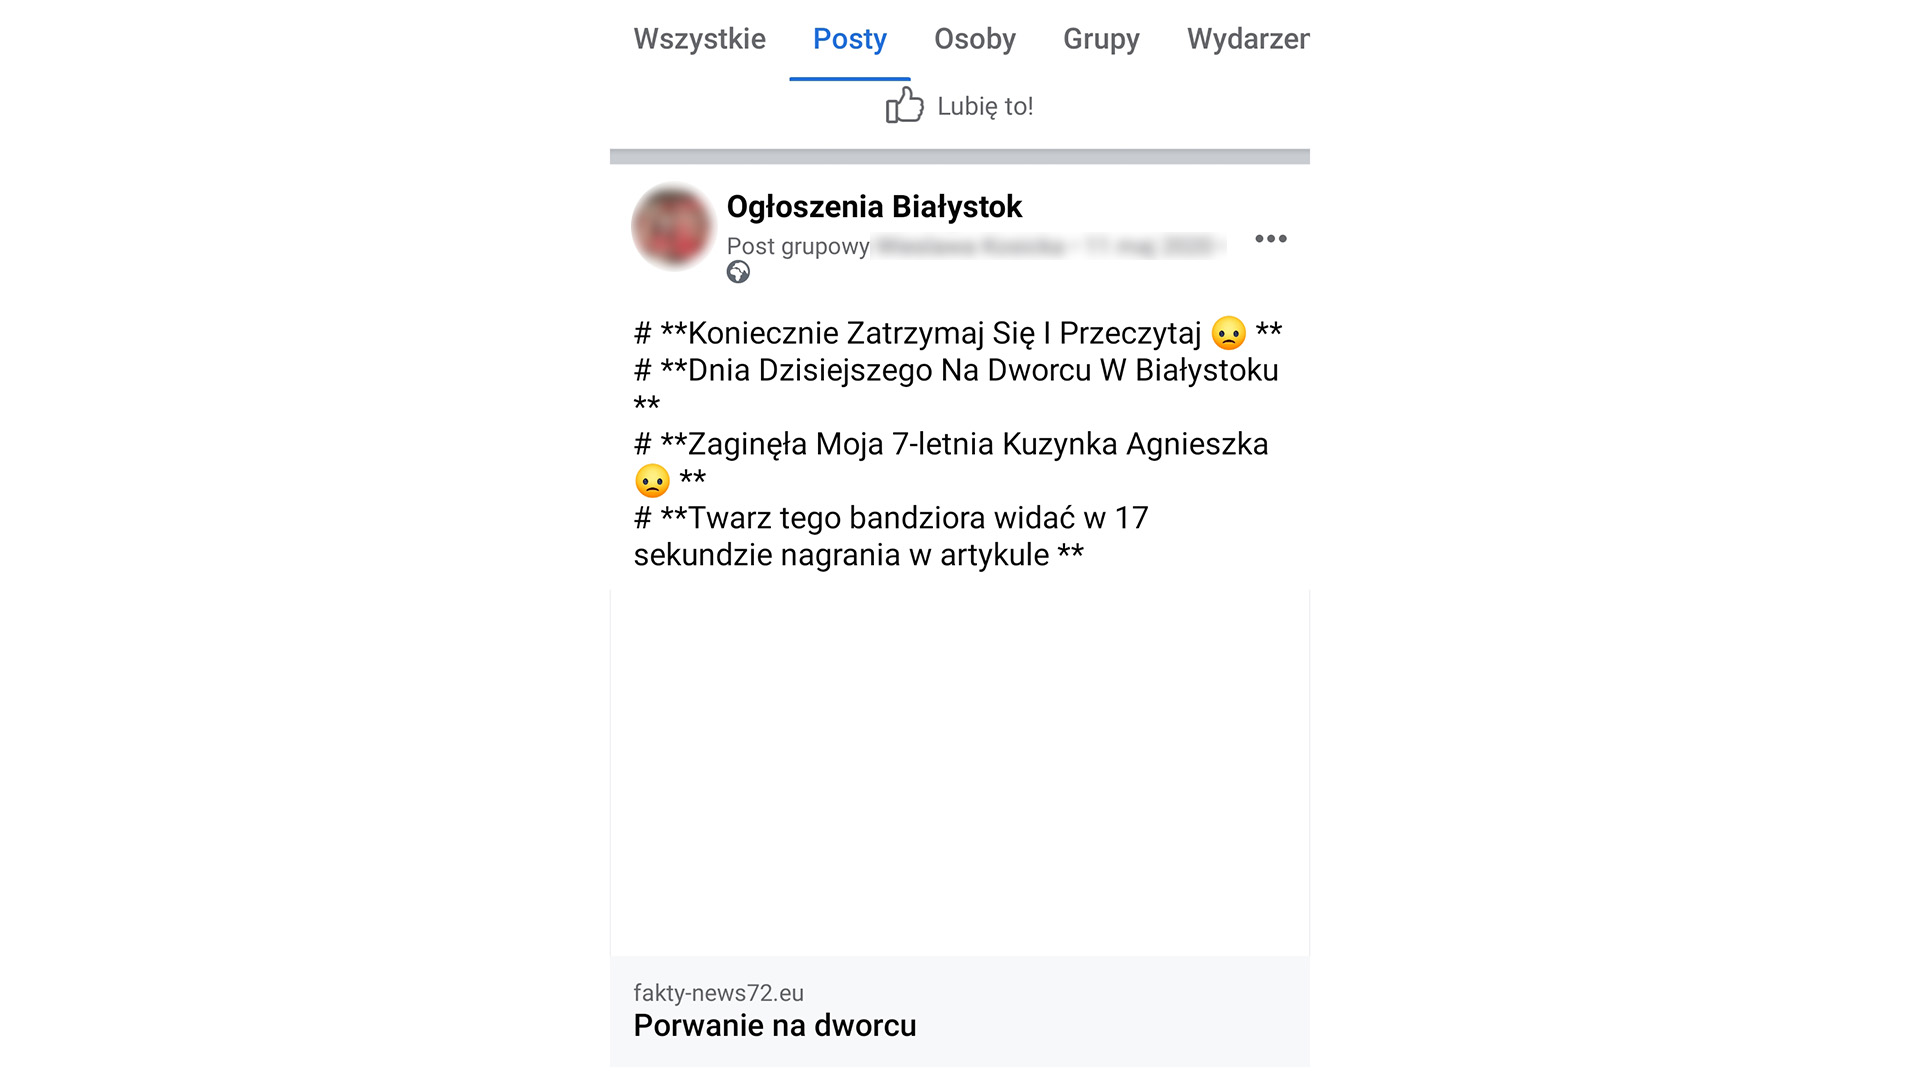1920x1080 pixels.
Task: Open the Ogłoszenia Białystok group name
Action: pyautogui.click(x=874, y=207)
